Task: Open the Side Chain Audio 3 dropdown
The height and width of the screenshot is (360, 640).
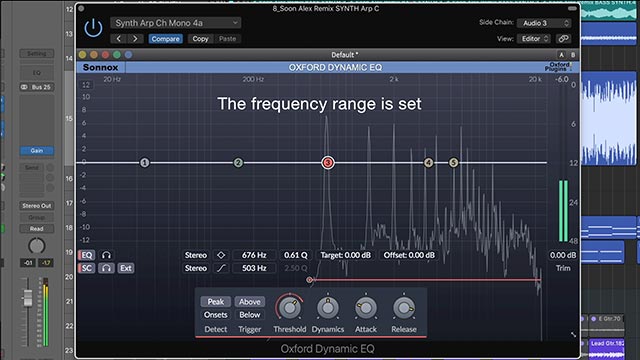Action: 544,23
